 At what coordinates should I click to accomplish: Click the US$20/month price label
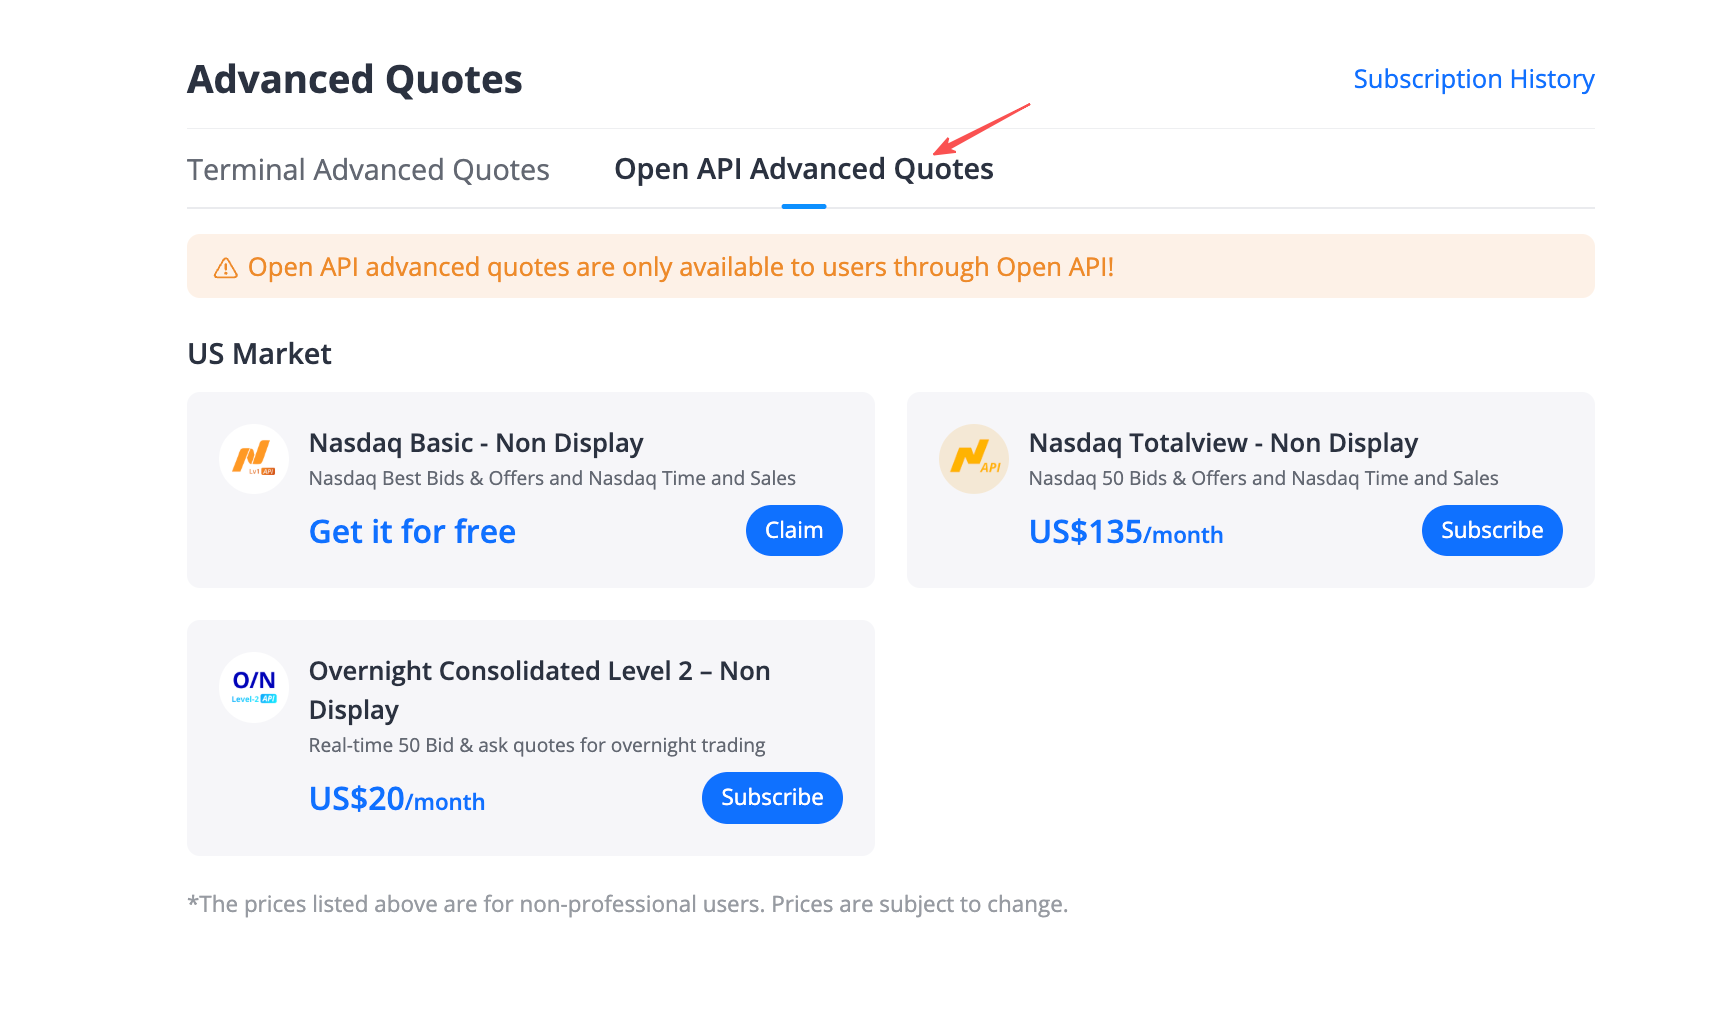click(x=397, y=799)
